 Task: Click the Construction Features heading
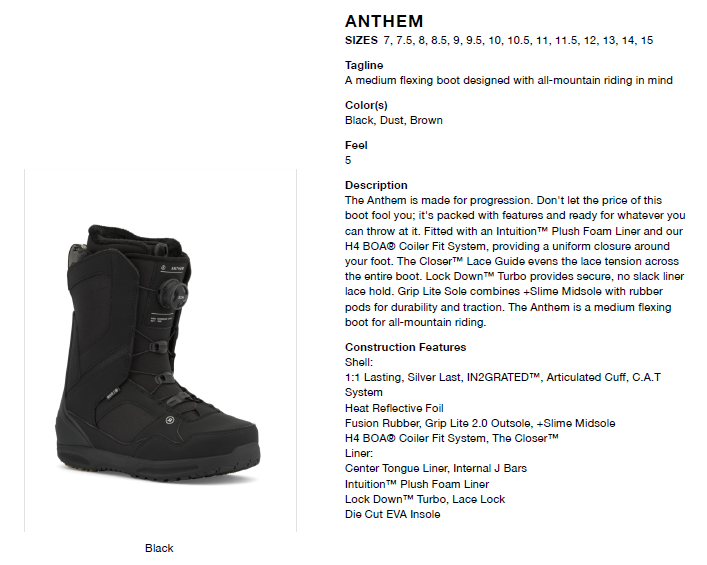click(x=405, y=347)
